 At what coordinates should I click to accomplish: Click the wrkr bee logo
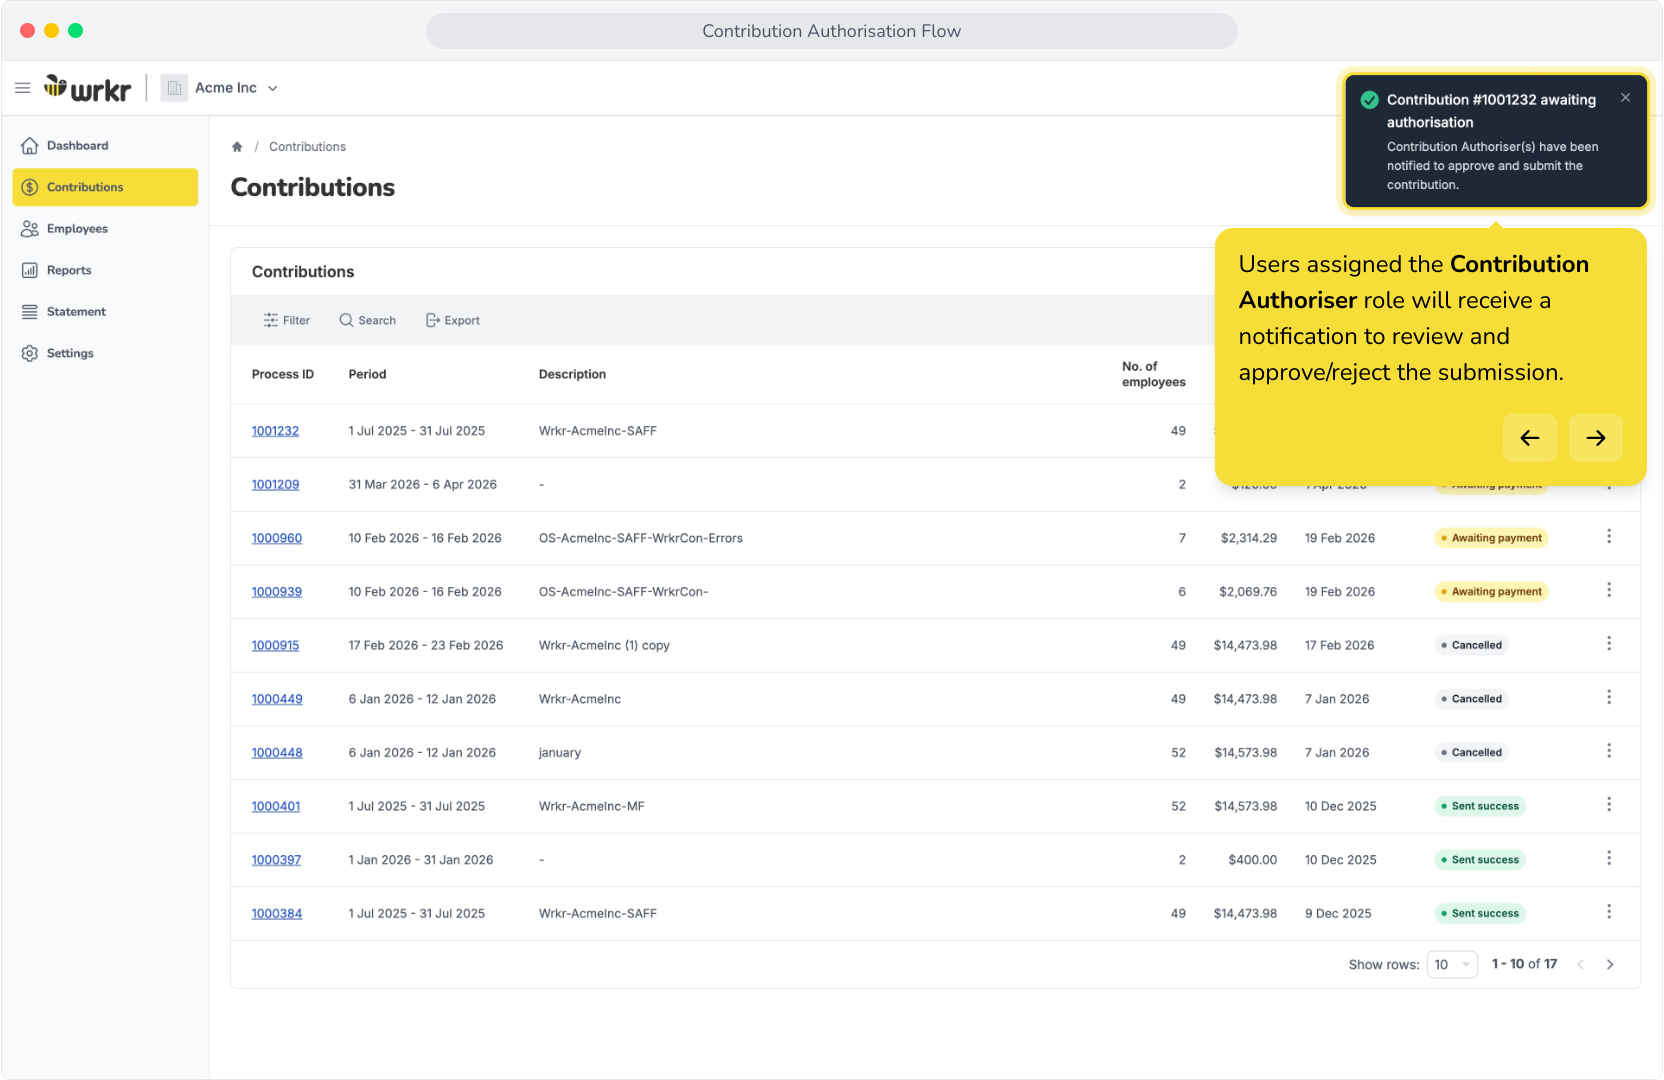87,88
